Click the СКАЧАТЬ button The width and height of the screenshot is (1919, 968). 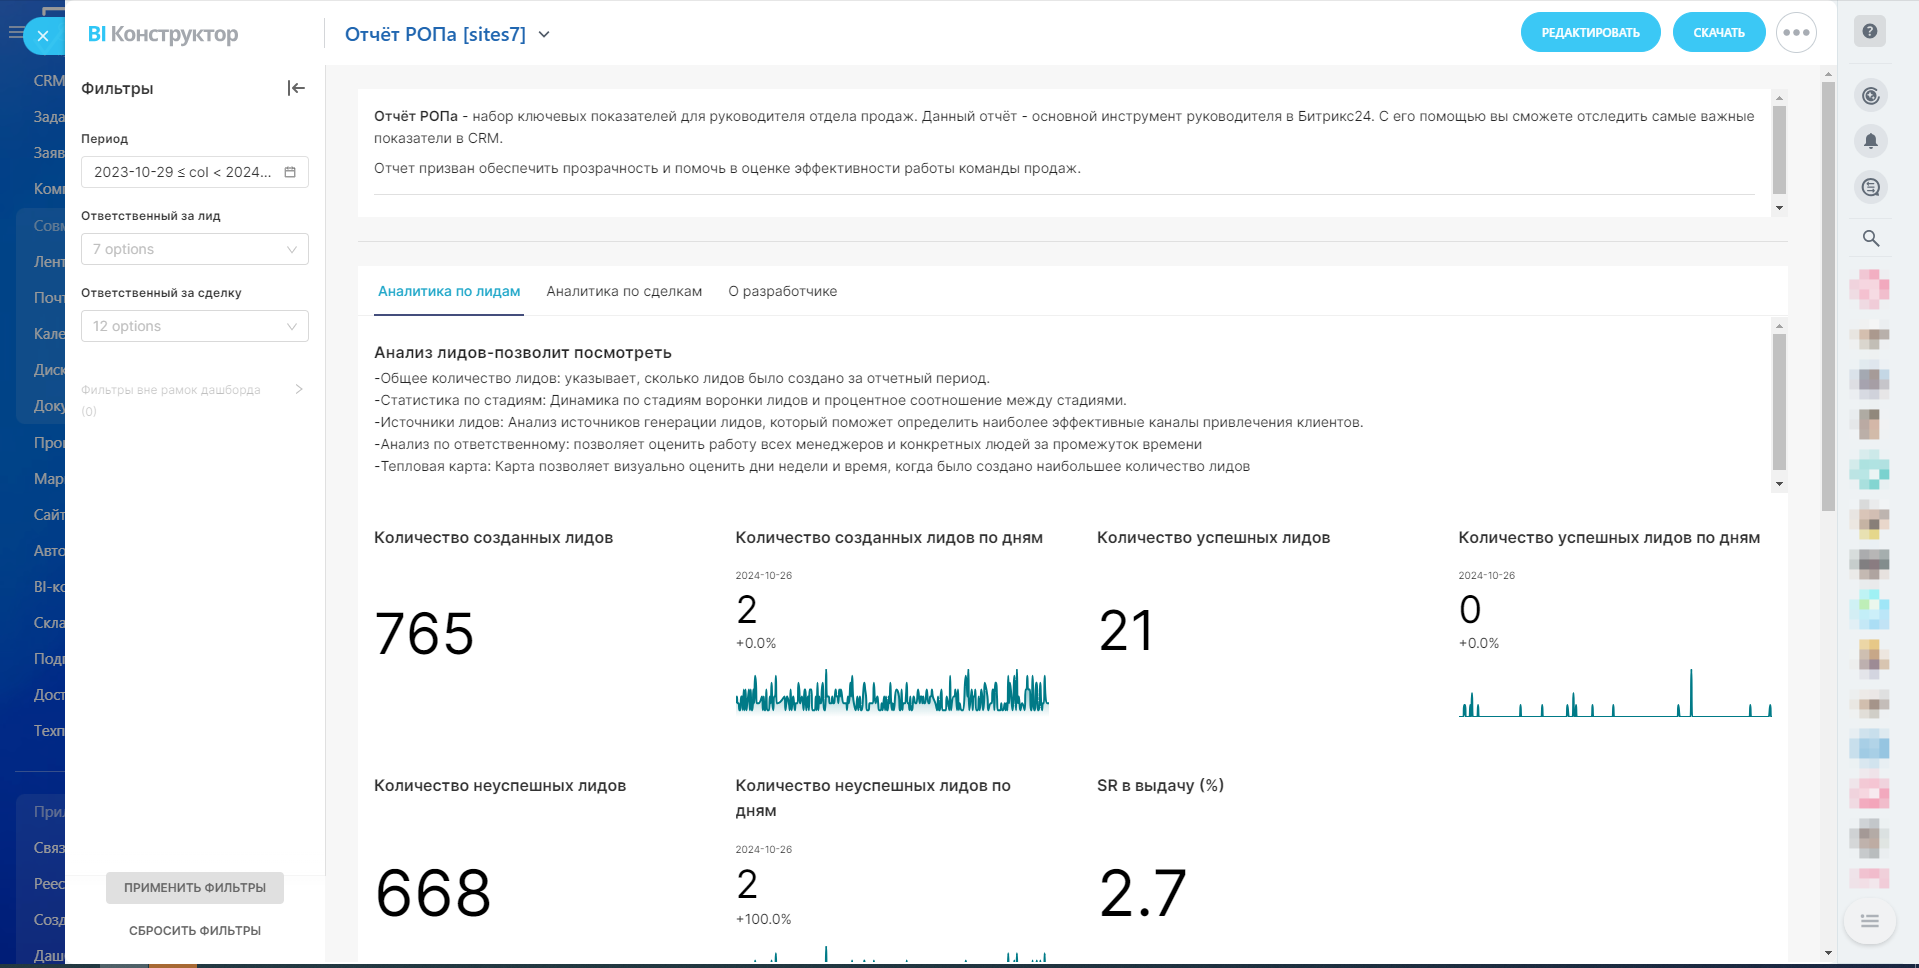[1718, 33]
